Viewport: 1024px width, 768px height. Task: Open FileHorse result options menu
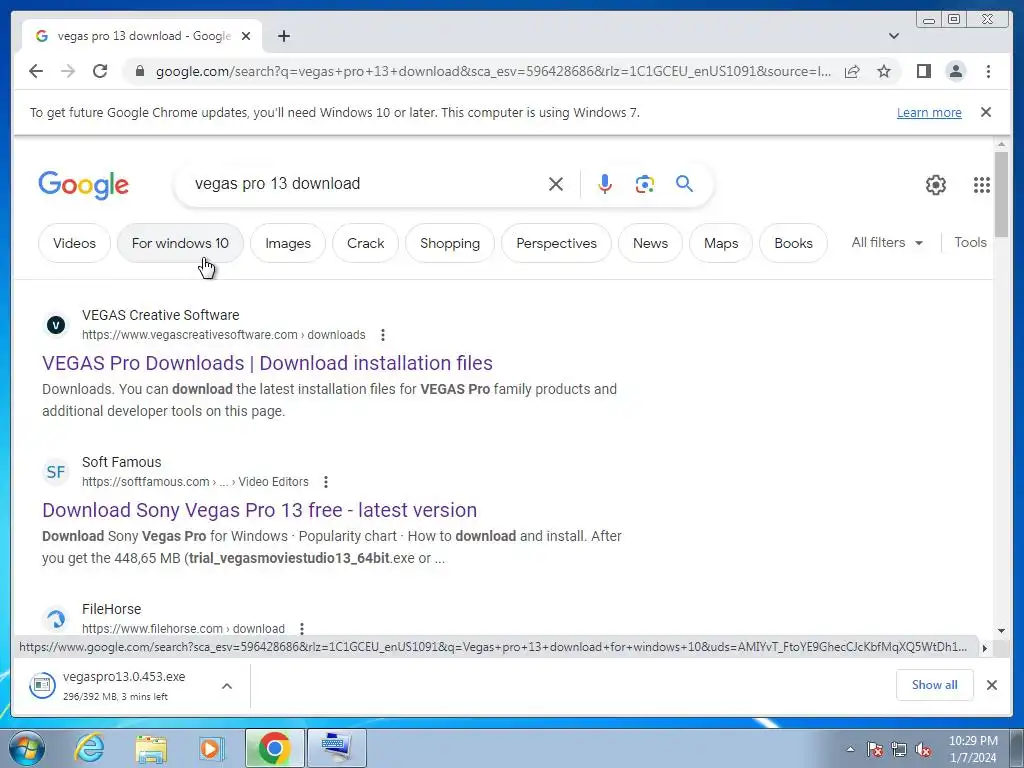[x=302, y=629]
